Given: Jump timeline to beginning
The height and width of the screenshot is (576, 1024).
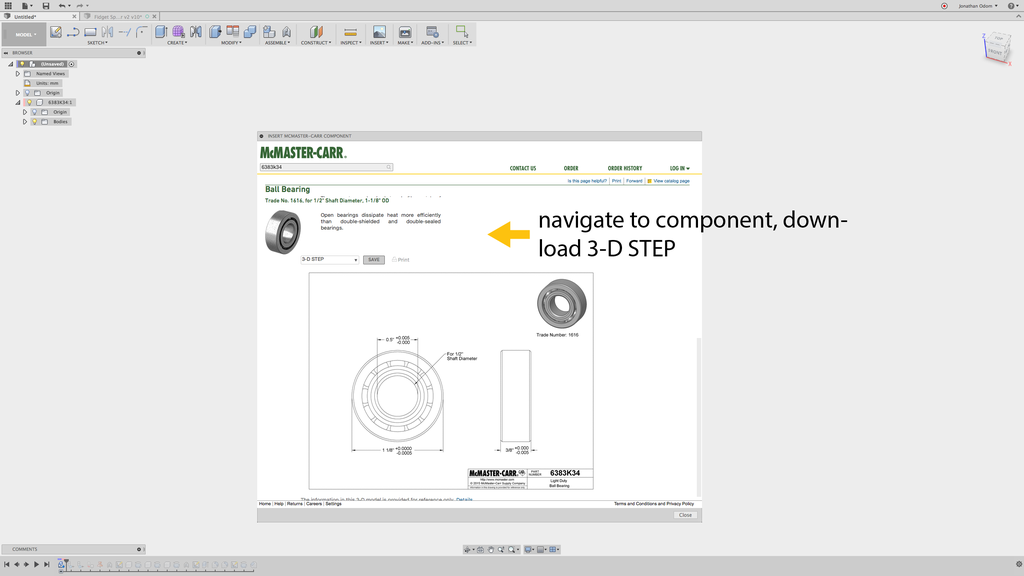Looking at the screenshot, I should 7,564.
